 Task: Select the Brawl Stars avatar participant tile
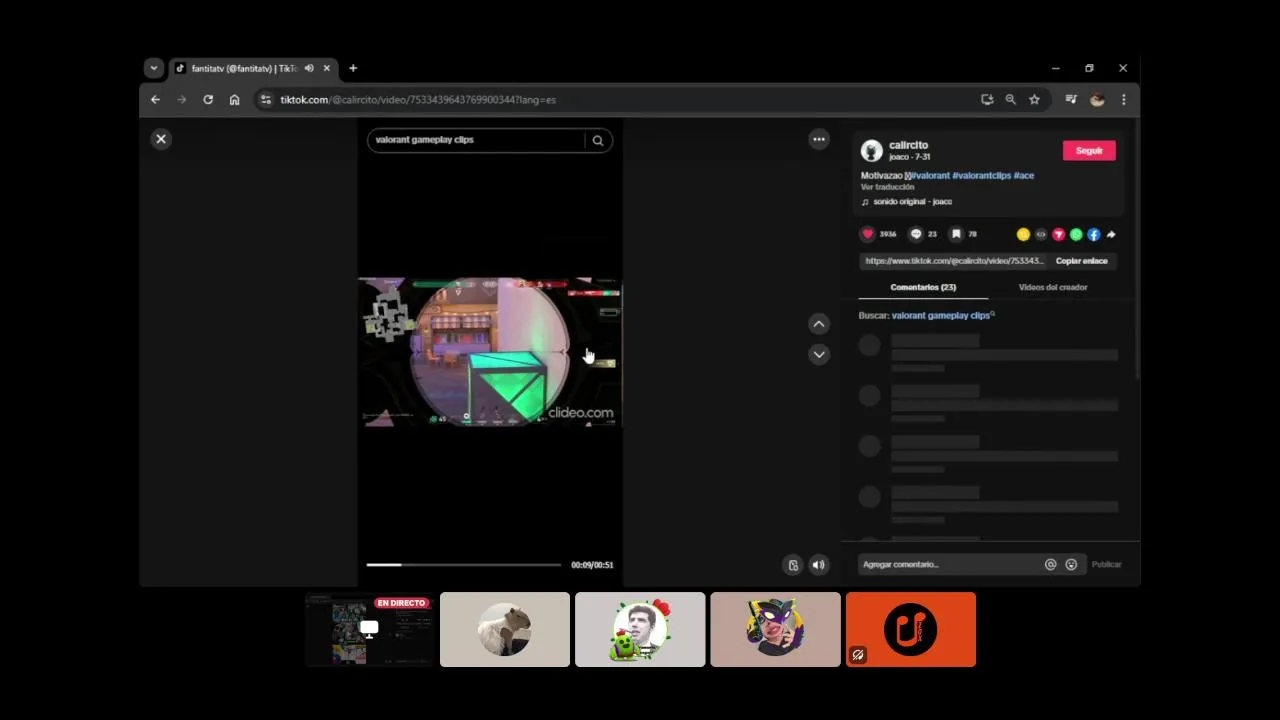(640, 629)
